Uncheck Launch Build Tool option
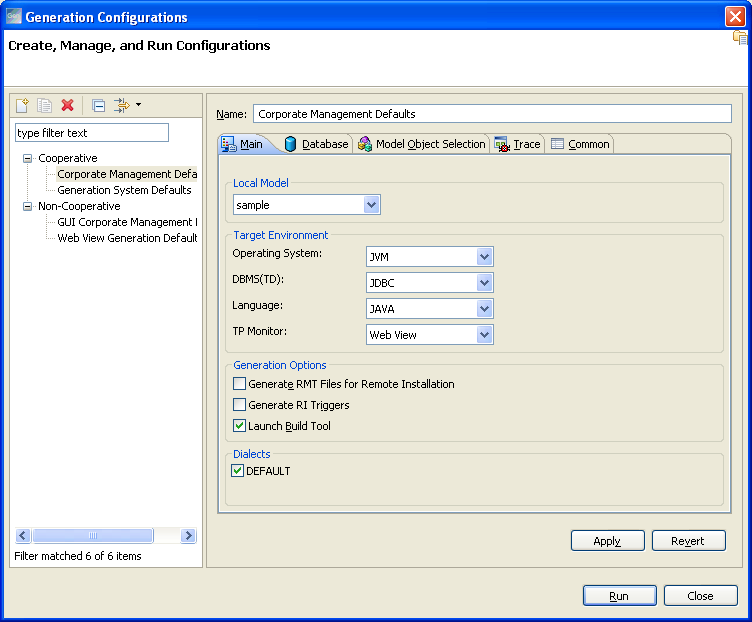The image size is (752, 622). click(239, 425)
